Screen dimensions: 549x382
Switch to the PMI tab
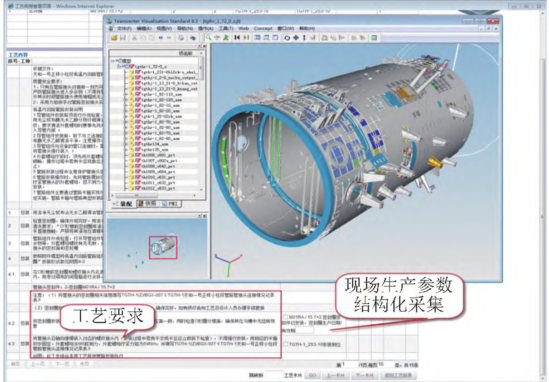(x=170, y=204)
